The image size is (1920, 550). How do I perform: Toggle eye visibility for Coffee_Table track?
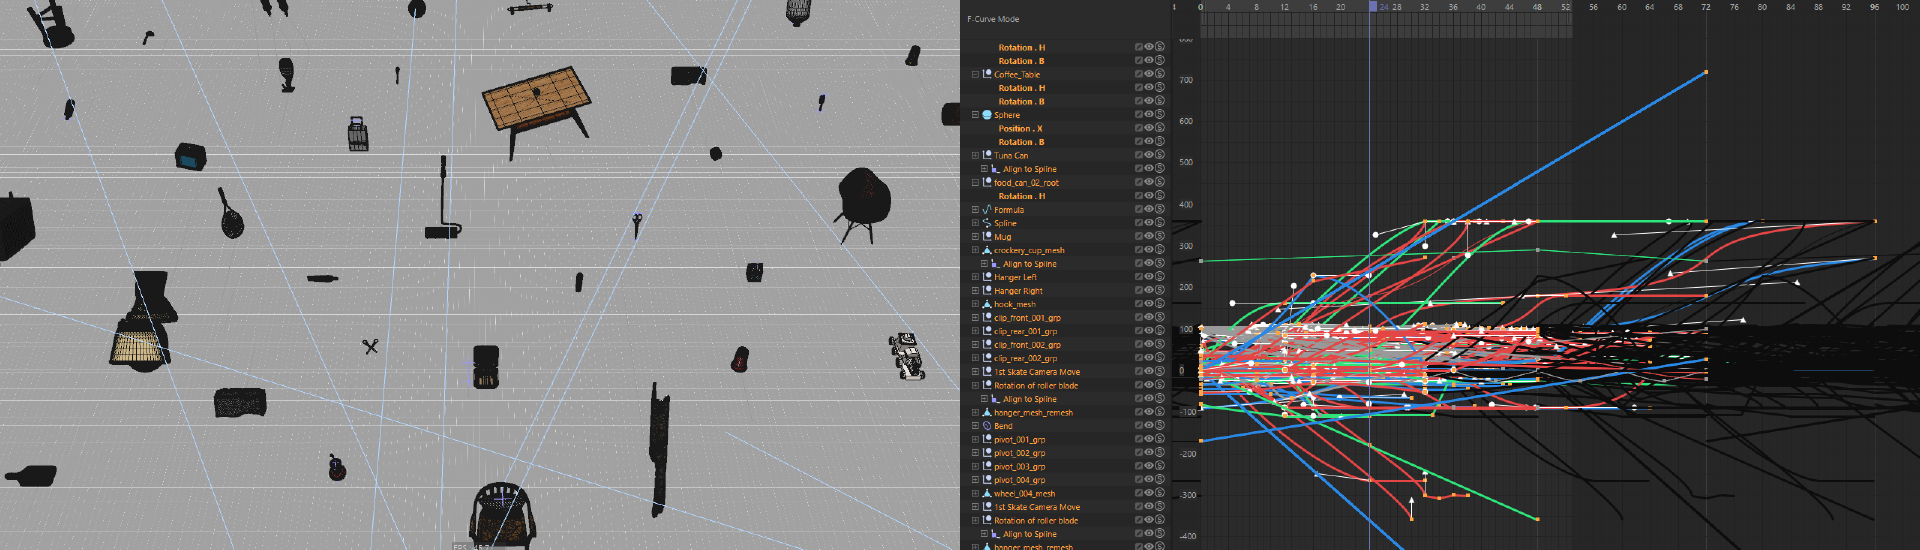pyautogui.click(x=1149, y=74)
